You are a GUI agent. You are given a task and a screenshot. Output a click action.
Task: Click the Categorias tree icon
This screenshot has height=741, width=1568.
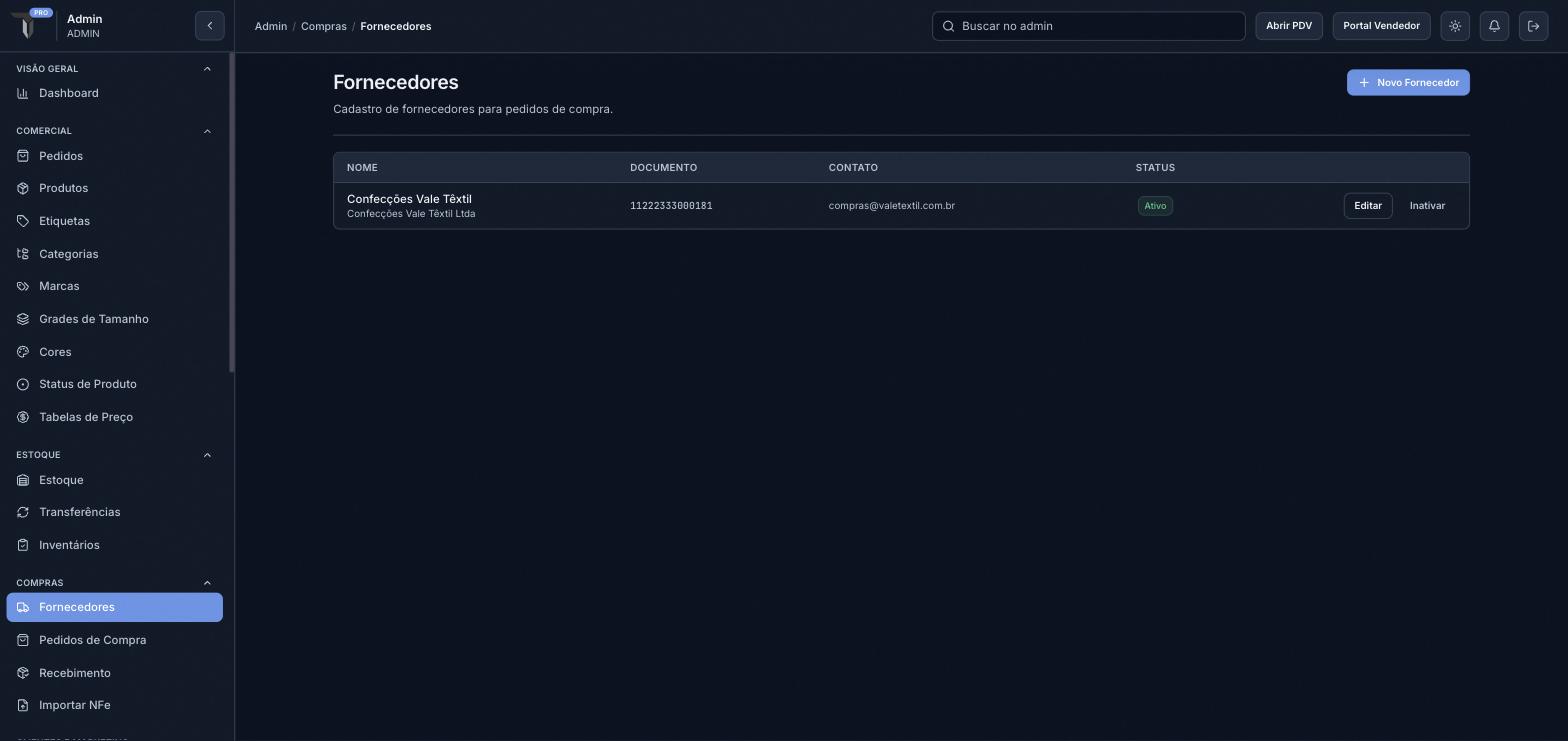(23, 254)
